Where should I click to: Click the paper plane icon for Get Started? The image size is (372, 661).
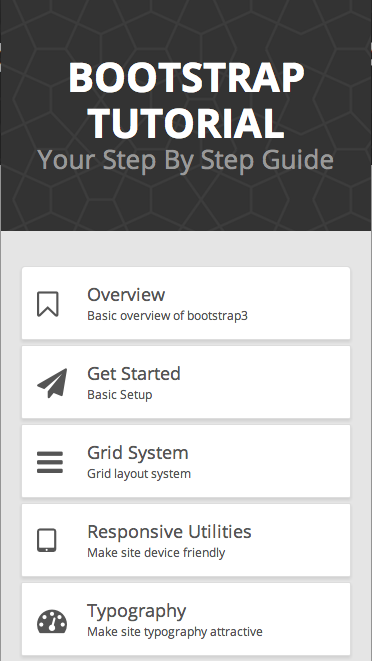(52, 383)
